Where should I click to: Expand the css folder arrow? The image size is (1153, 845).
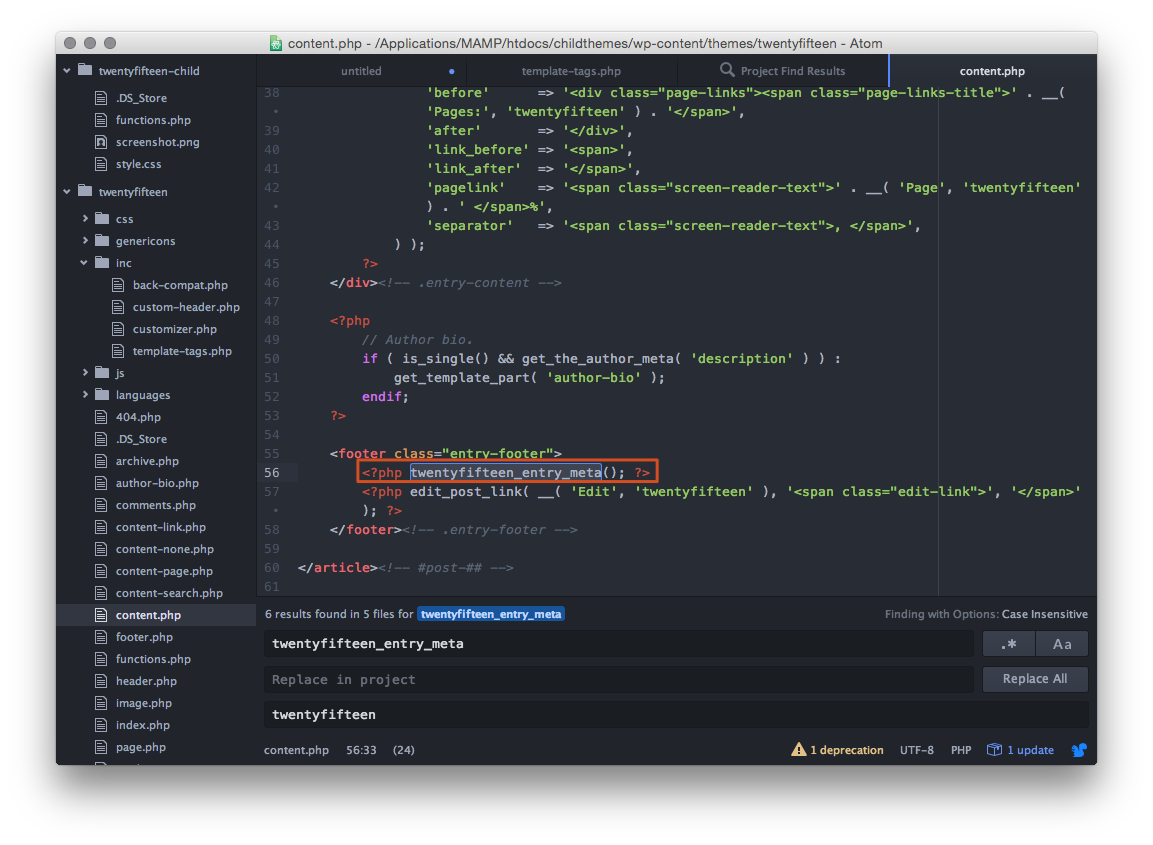click(x=85, y=218)
